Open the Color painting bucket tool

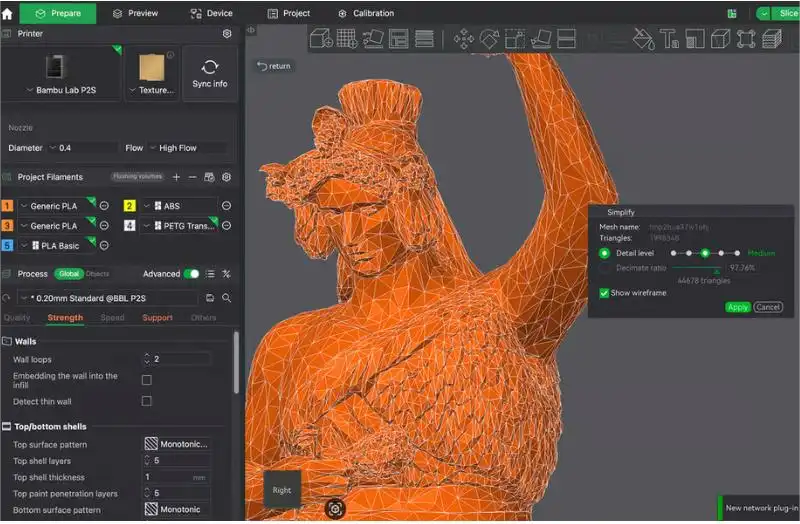tap(643, 39)
